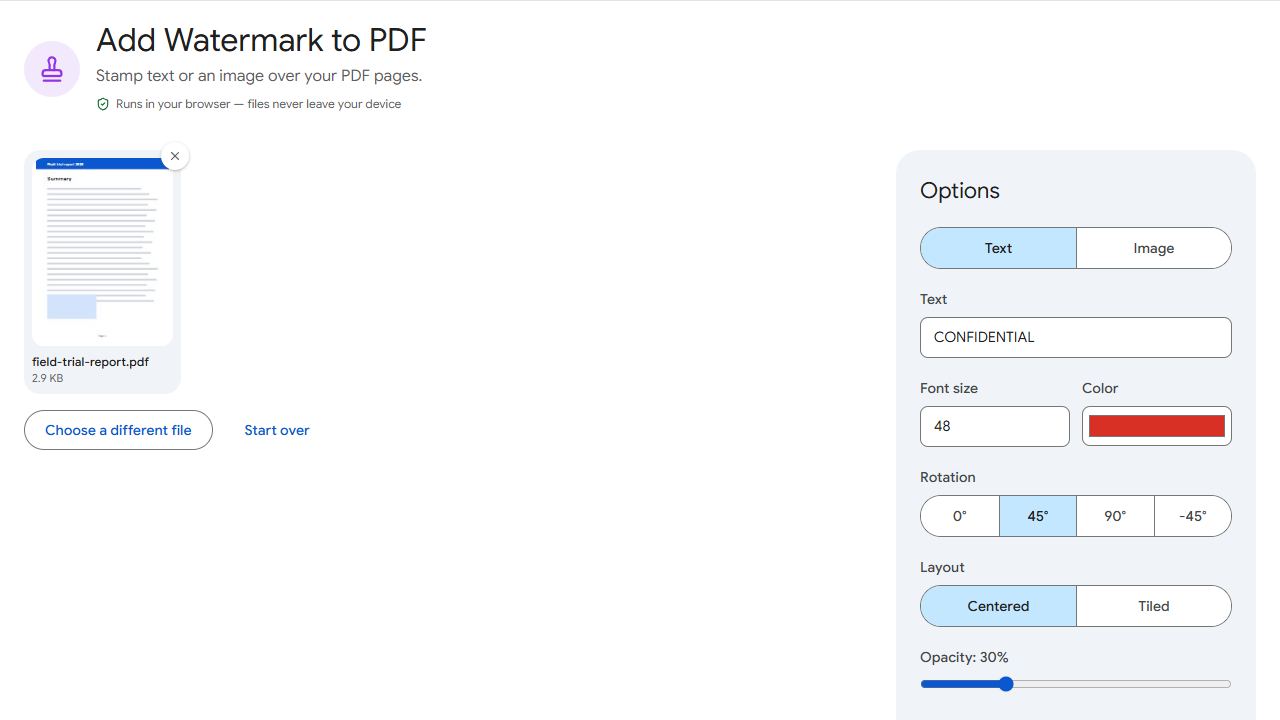Select the 45° rotation option
The height and width of the screenshot is (720, 1280).
tap(1038, 516)
